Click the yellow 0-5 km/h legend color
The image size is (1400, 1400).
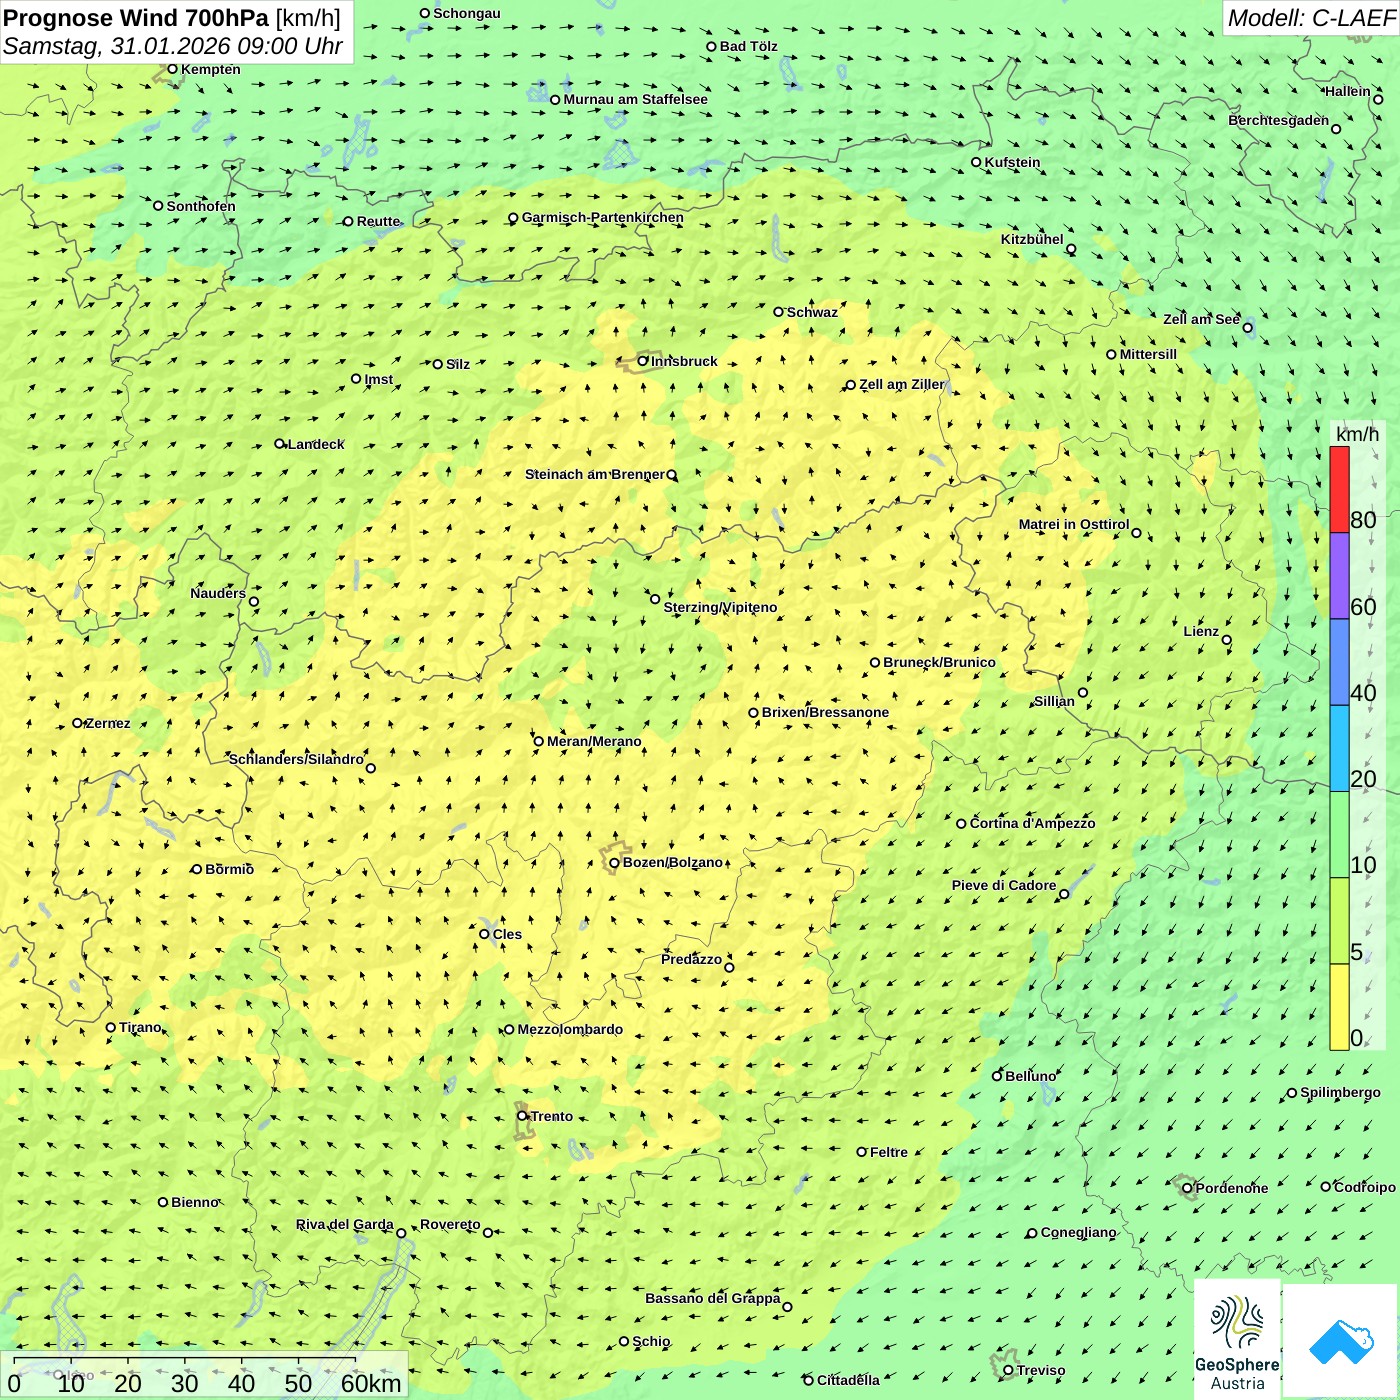[x=1339, y=1007]
